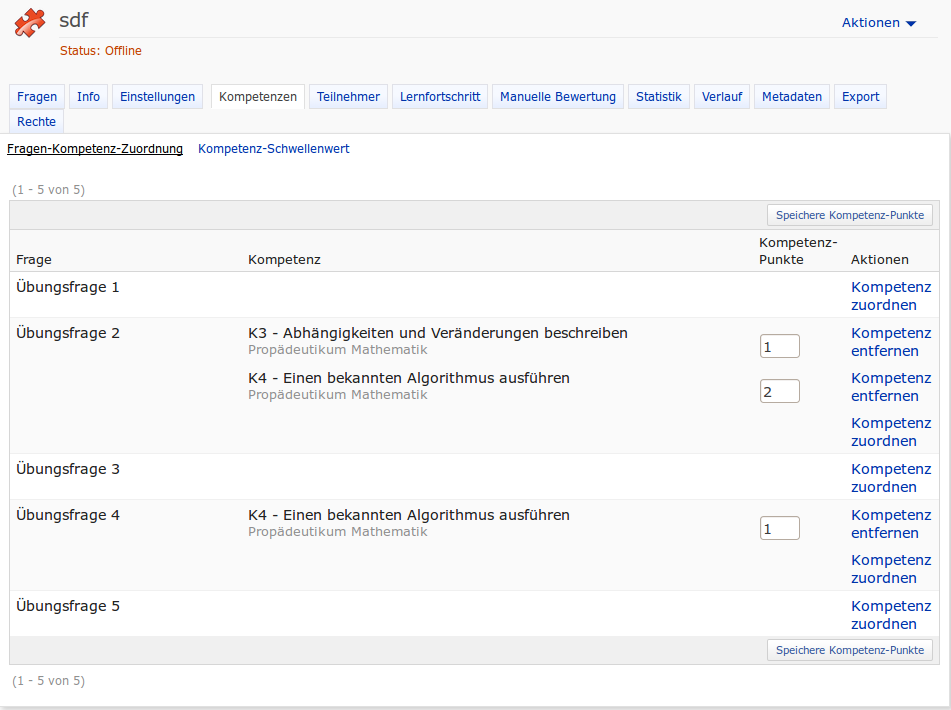Go to the Lernfortschritt tab
Viewport: 951px width, 710px height.
click(x=440, y=97)
